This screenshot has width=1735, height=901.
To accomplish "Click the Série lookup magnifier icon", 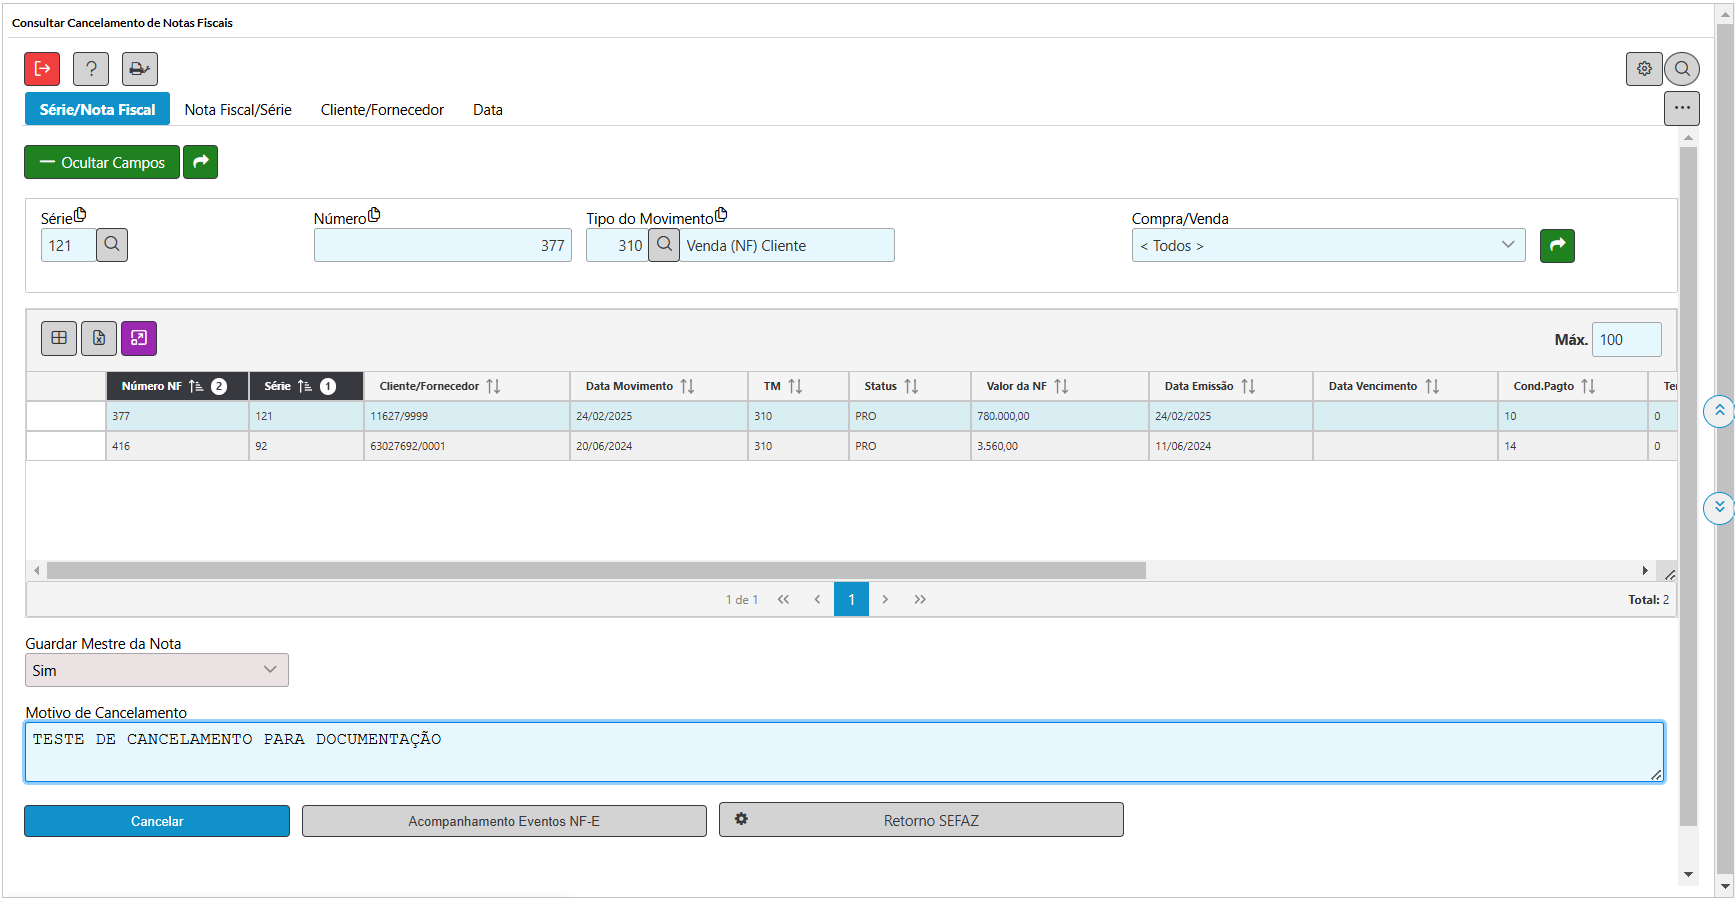I will coord(112,245).
